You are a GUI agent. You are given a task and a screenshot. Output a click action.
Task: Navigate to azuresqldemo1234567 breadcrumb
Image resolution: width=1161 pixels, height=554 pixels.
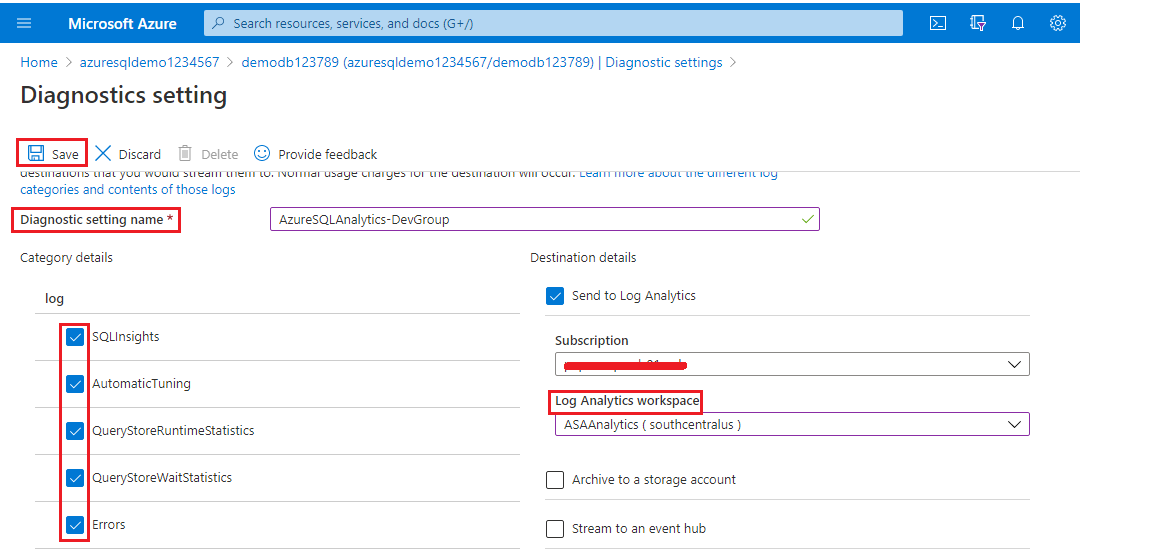149,62
